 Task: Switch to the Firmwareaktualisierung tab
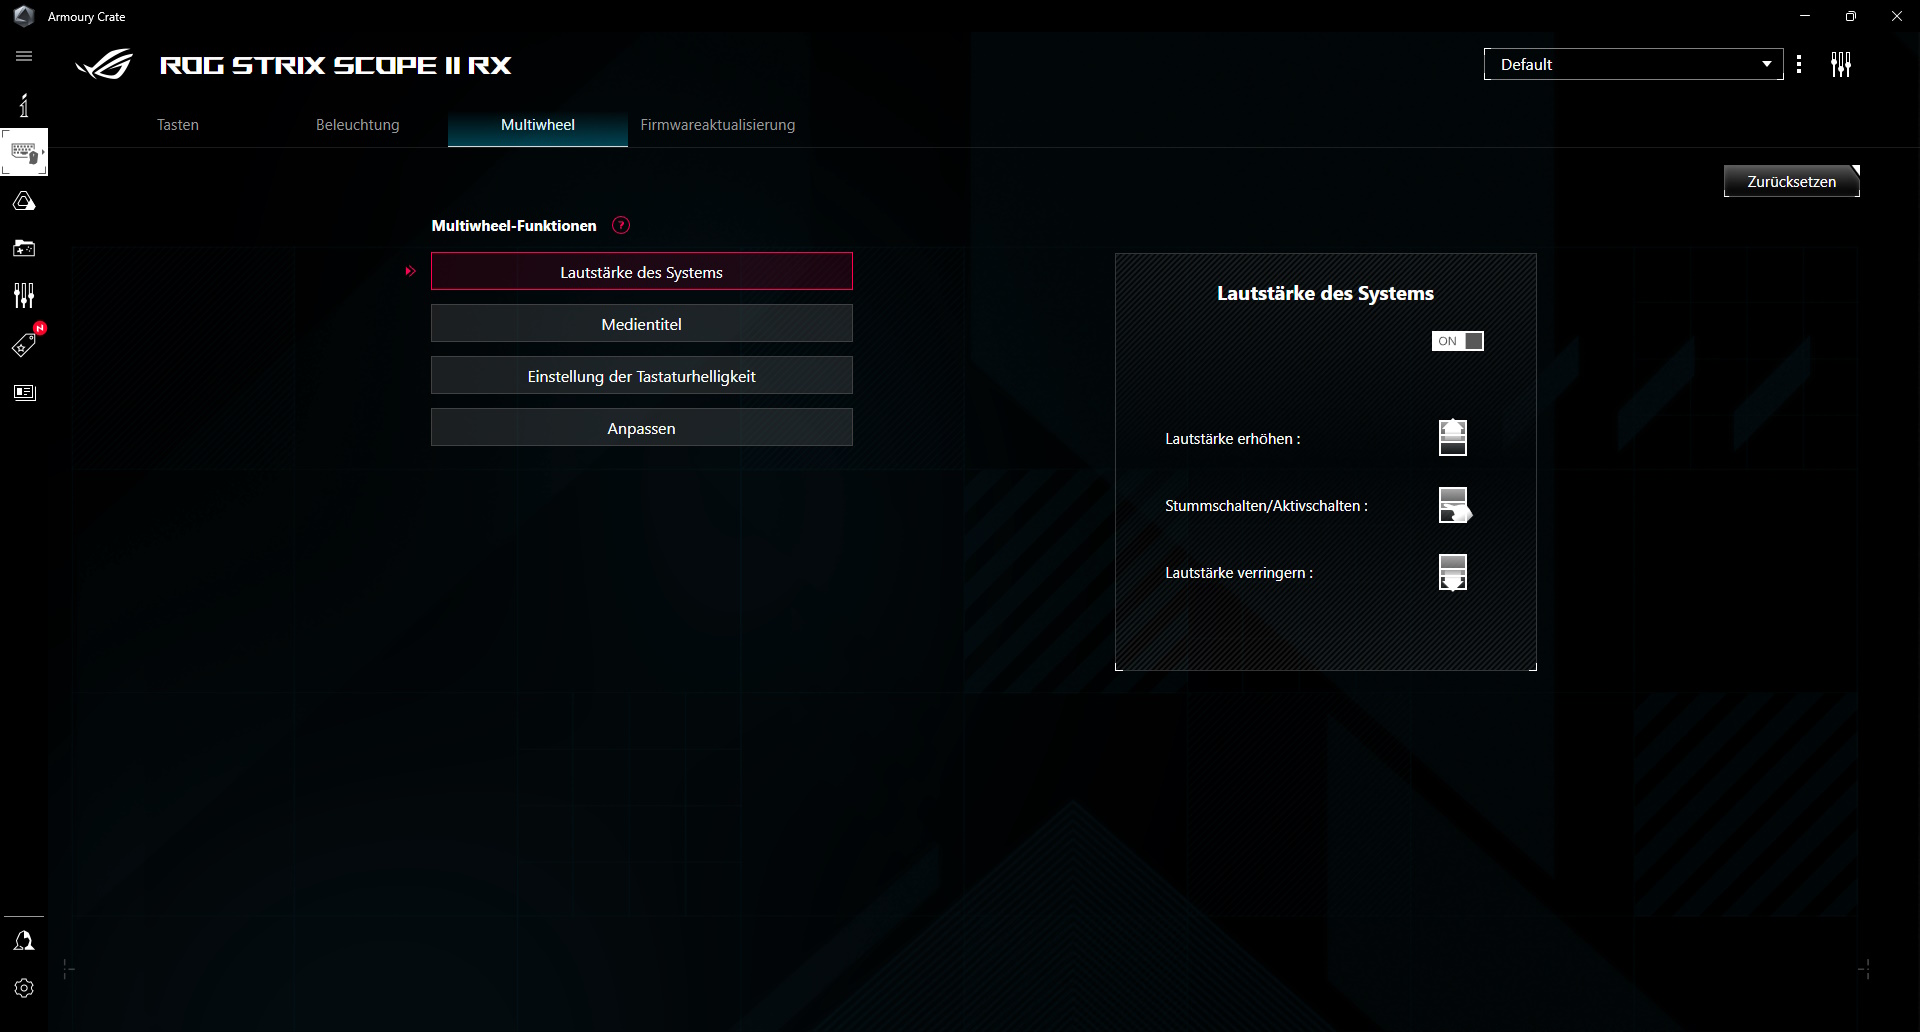717,125
